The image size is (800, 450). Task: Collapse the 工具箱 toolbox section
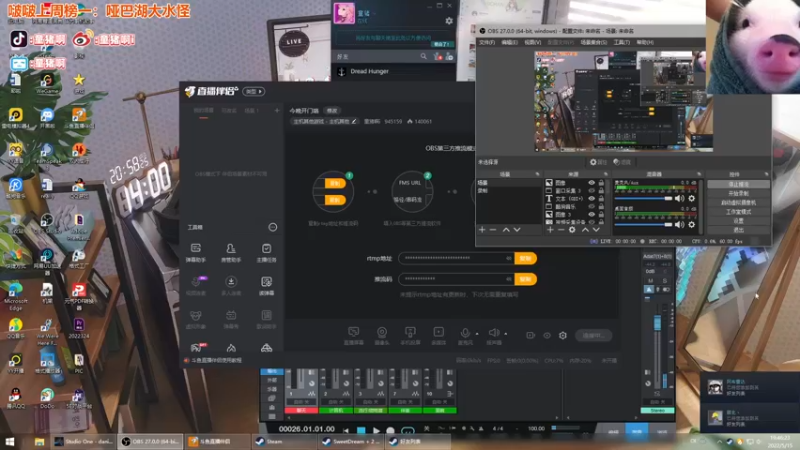pyautogui.click(x=273, y=227)
